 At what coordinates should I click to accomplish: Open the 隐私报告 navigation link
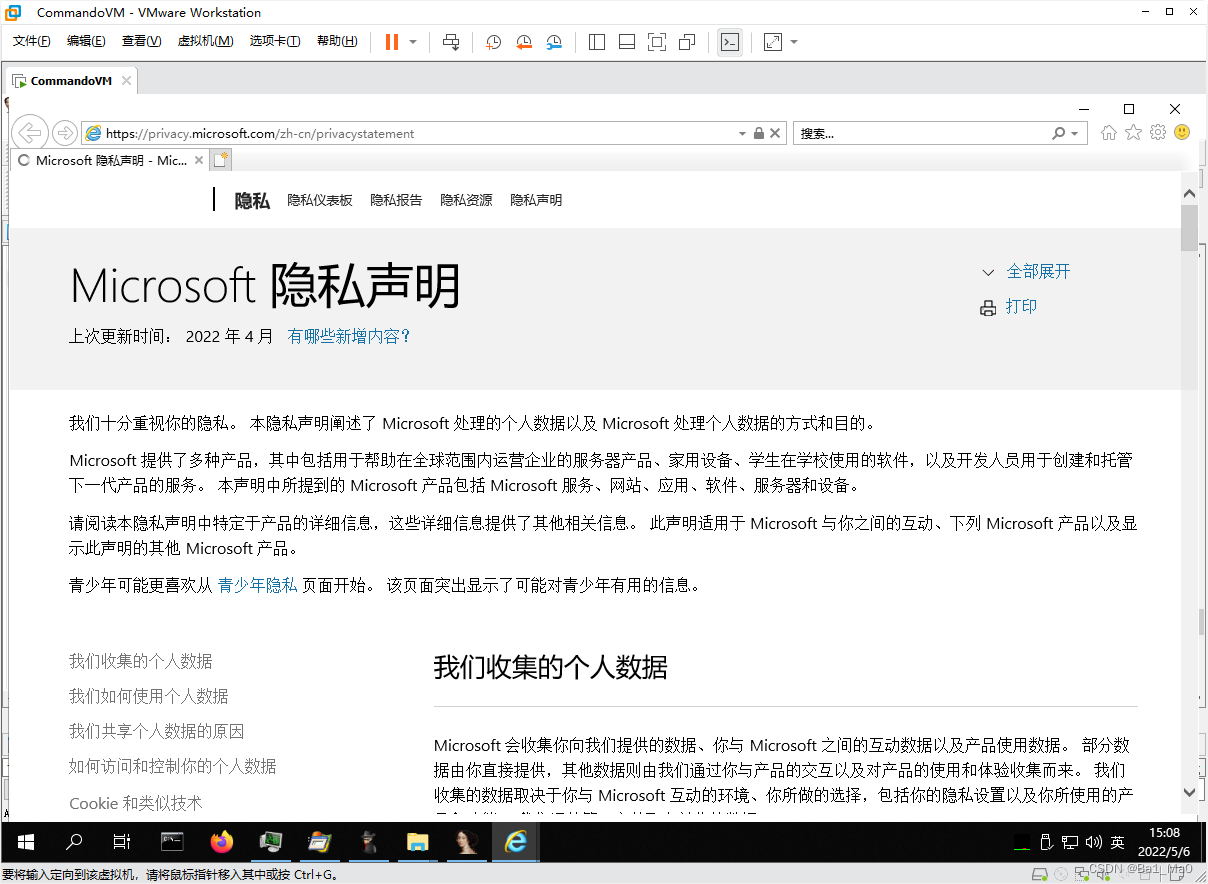pyautogui.click(x=396, y=200)
